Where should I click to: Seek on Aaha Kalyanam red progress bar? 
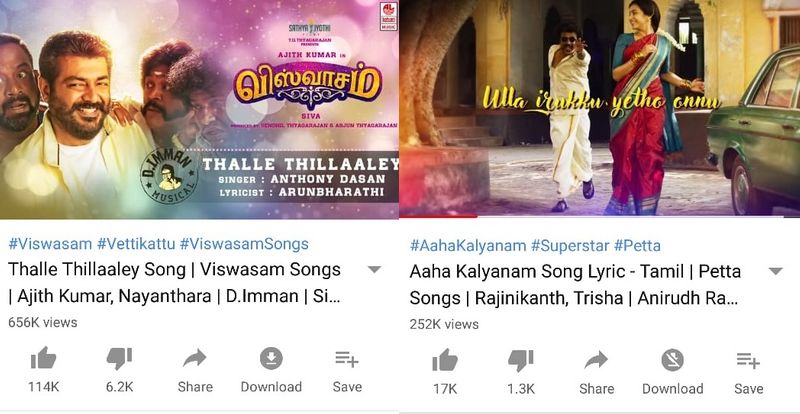tap(599, 216)
